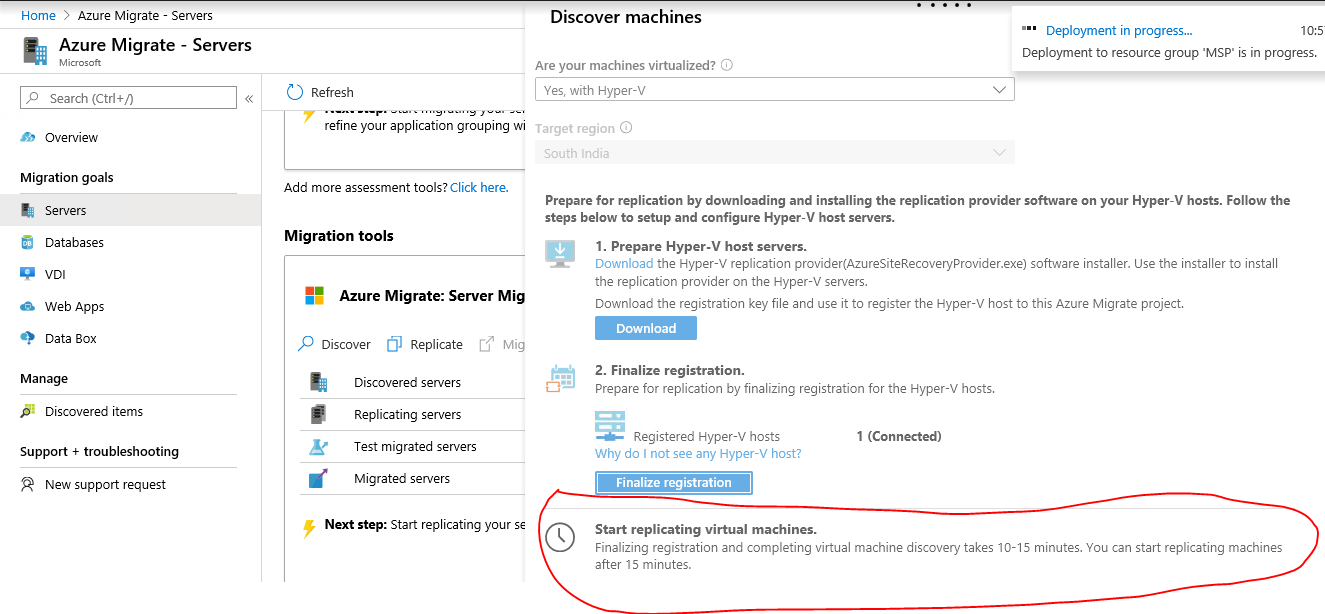This screenshot has width=1325, height=614.
Task: Click the 'Discovered servers' row text
Action: pyautogui.click(x=407, y=382)
